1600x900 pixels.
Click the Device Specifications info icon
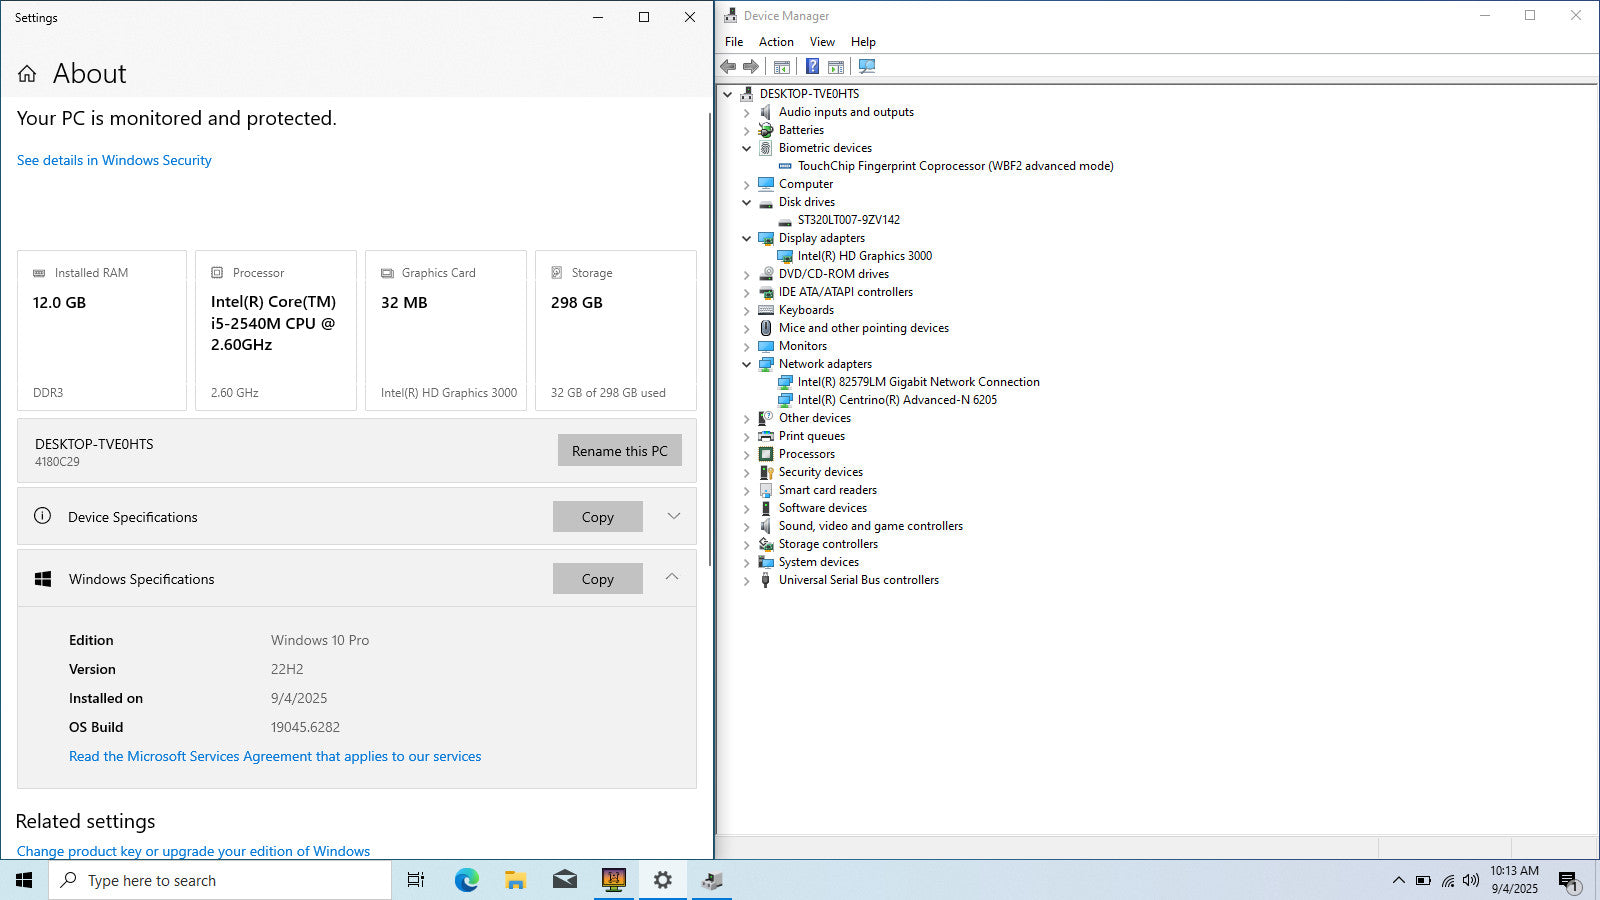click(42, 516)
